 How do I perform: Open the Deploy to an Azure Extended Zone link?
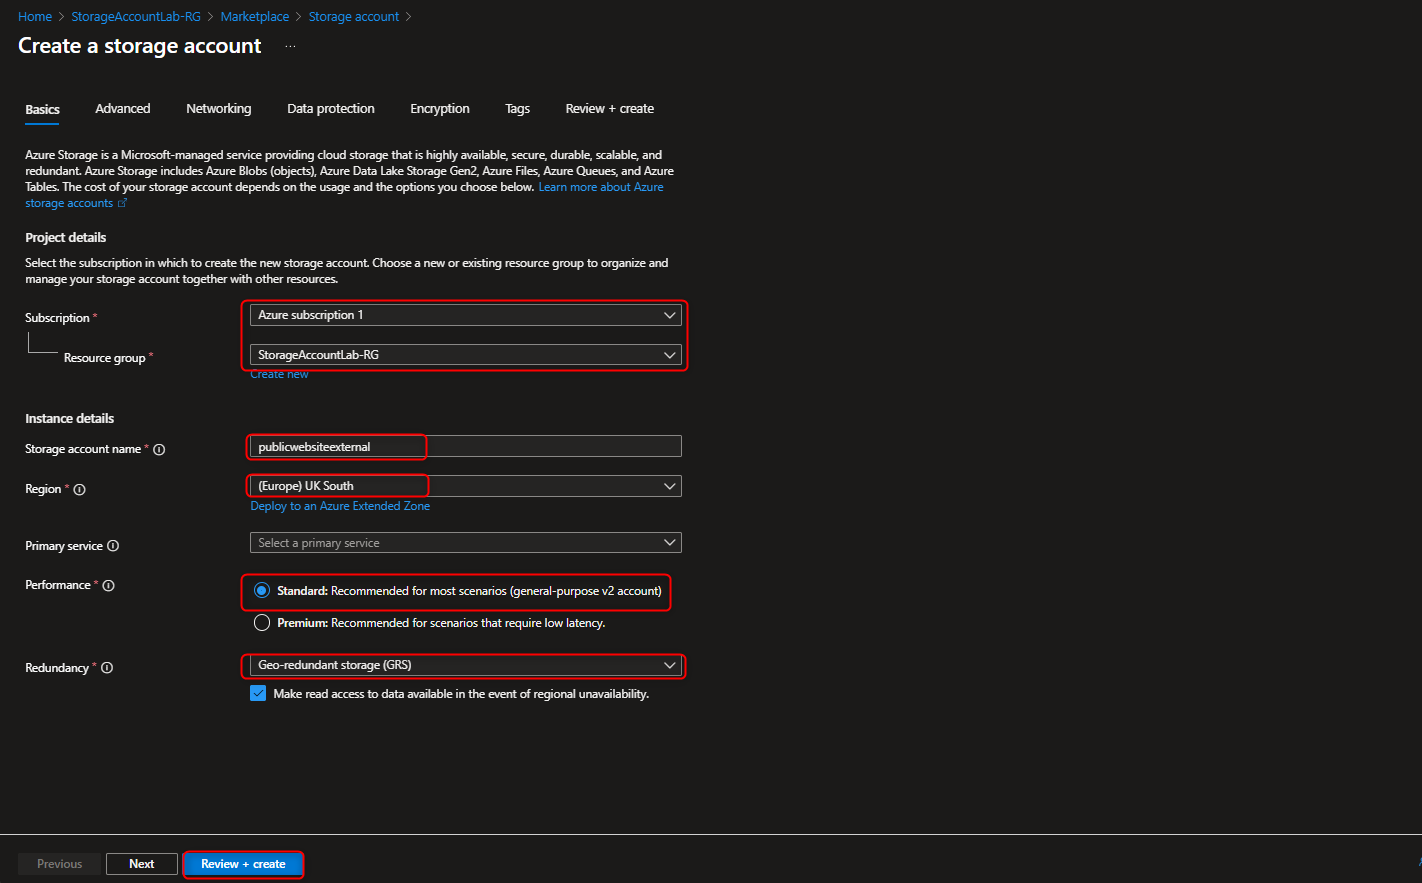[340, 506]
